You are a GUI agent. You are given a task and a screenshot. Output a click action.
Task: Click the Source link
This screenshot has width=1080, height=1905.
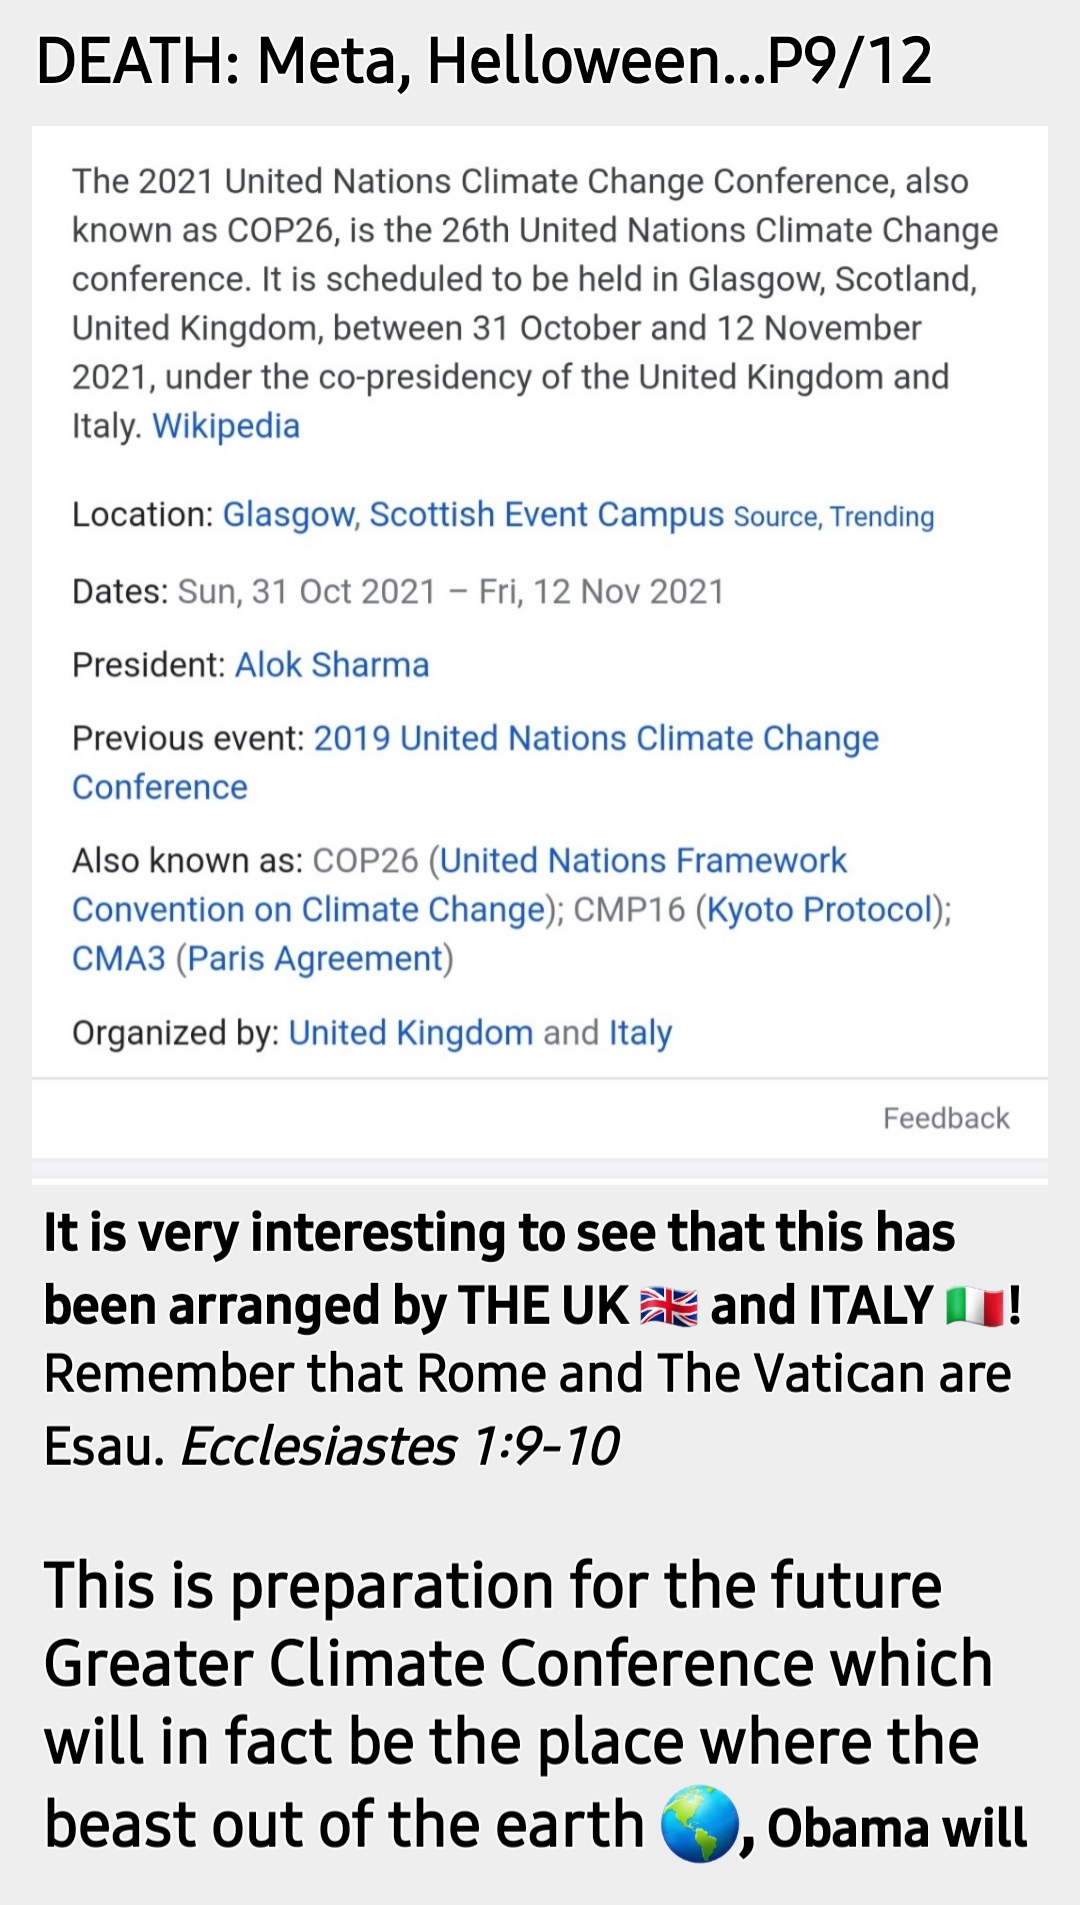[776, 517]
